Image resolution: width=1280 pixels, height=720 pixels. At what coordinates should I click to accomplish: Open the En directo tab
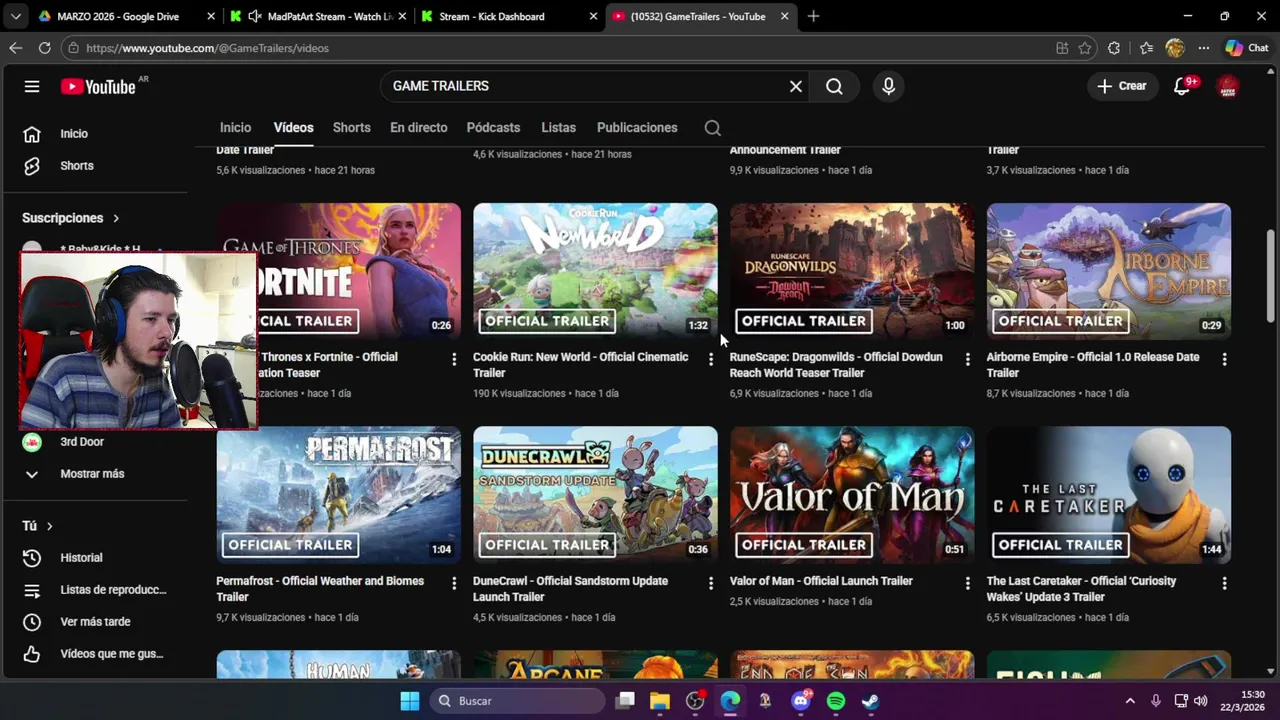[x=418, y=128]
